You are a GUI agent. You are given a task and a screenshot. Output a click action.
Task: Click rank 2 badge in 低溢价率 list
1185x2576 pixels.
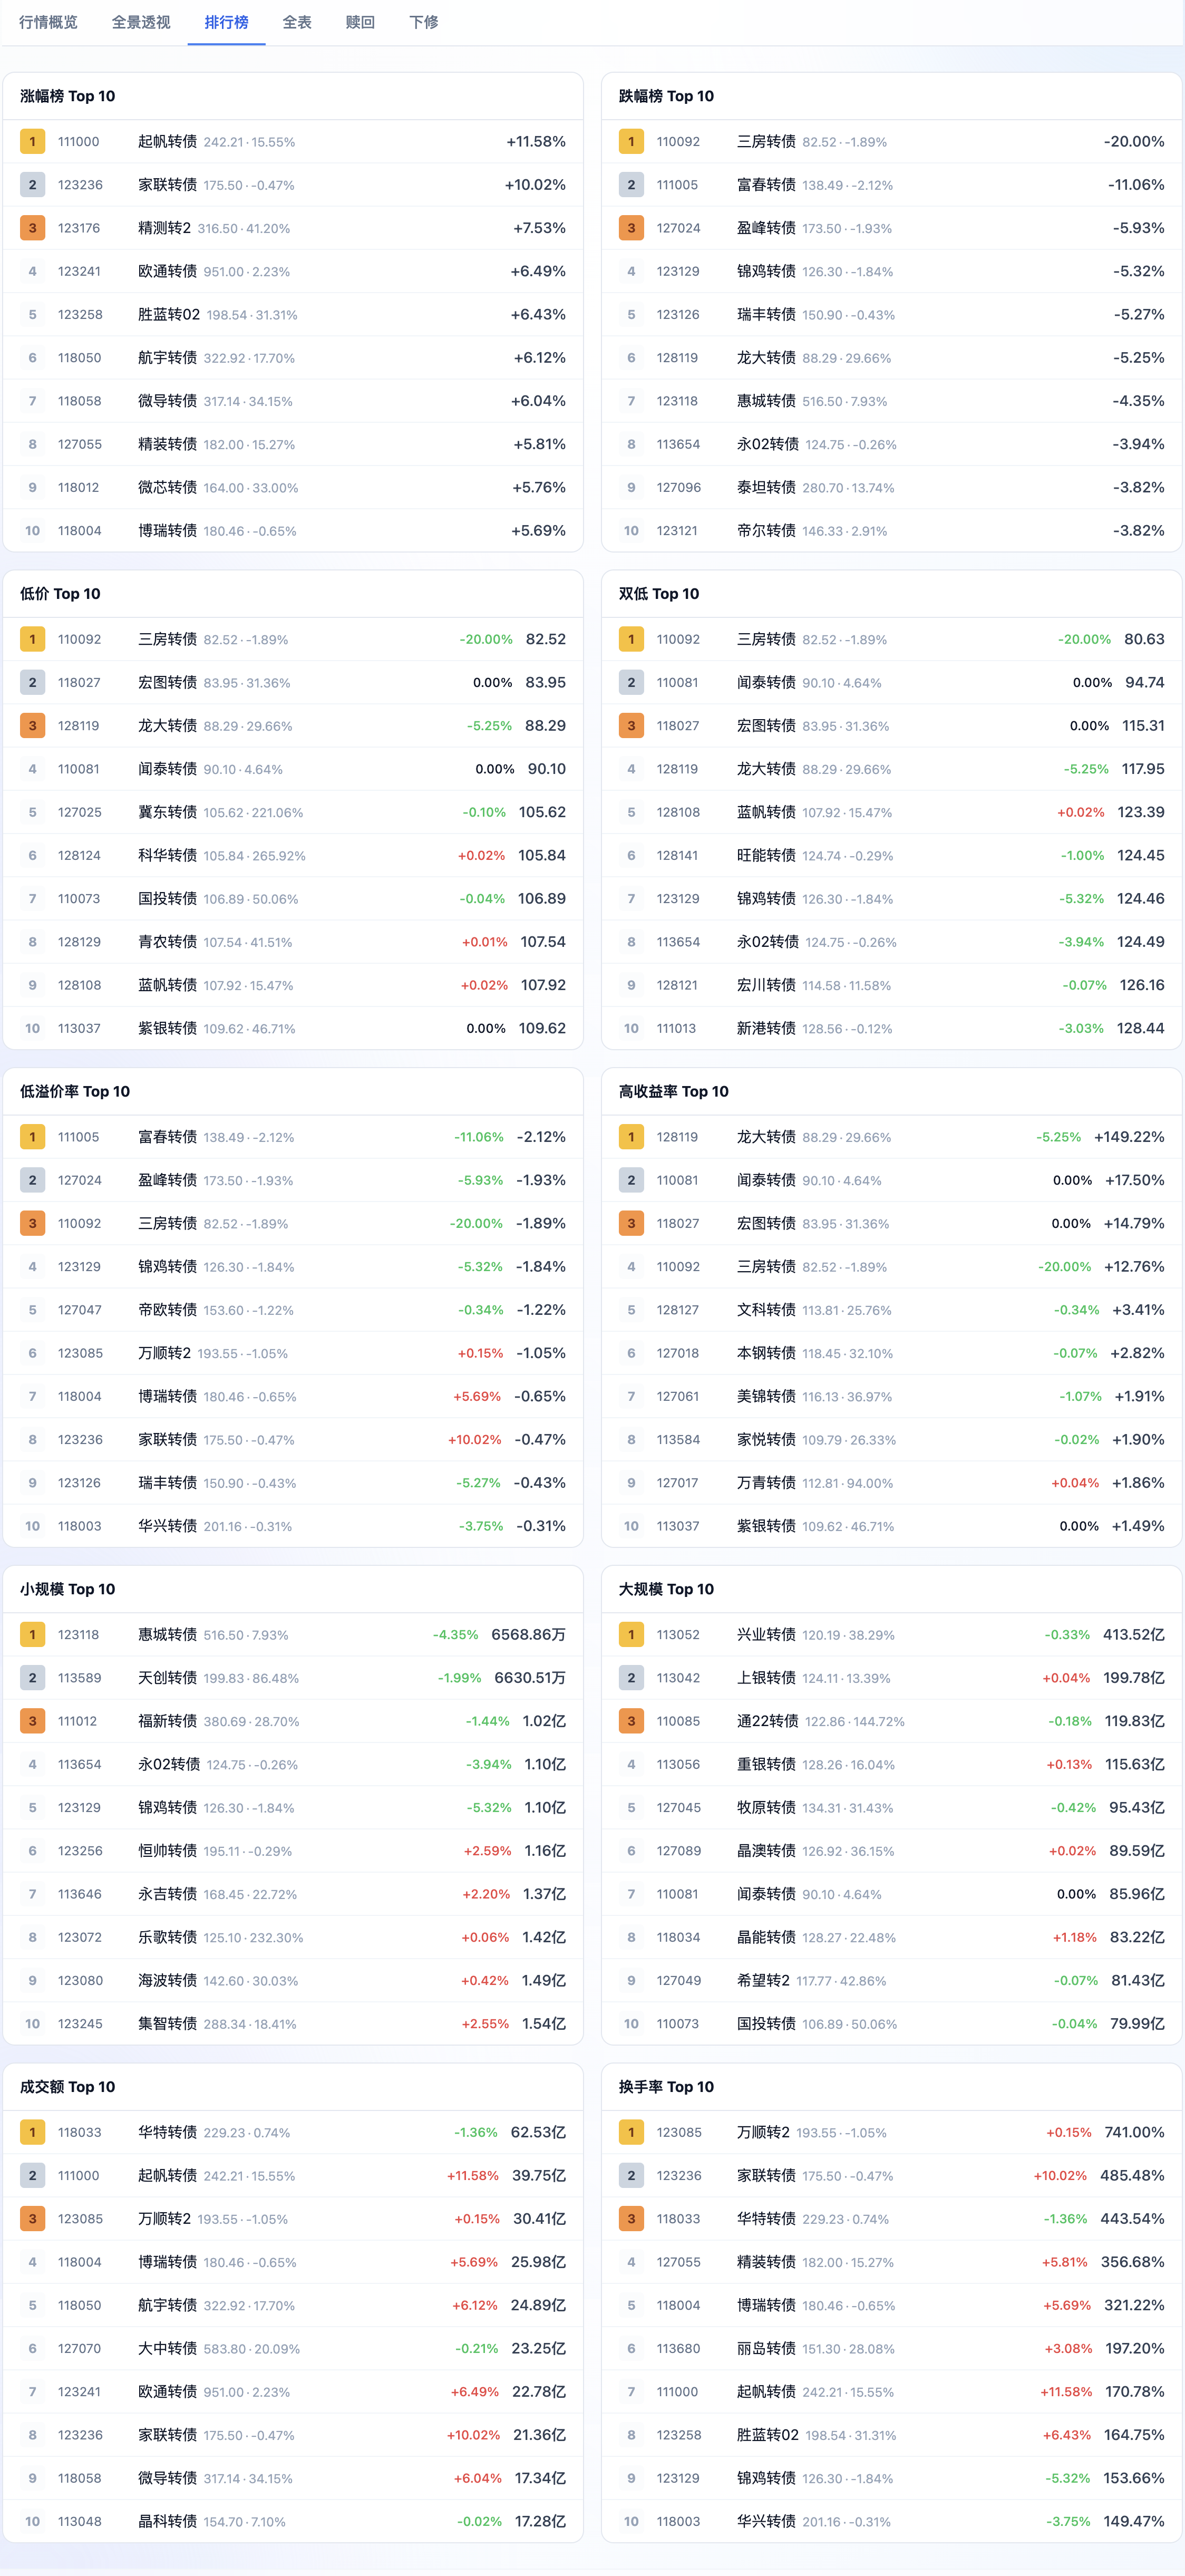tap(32, 1180)
